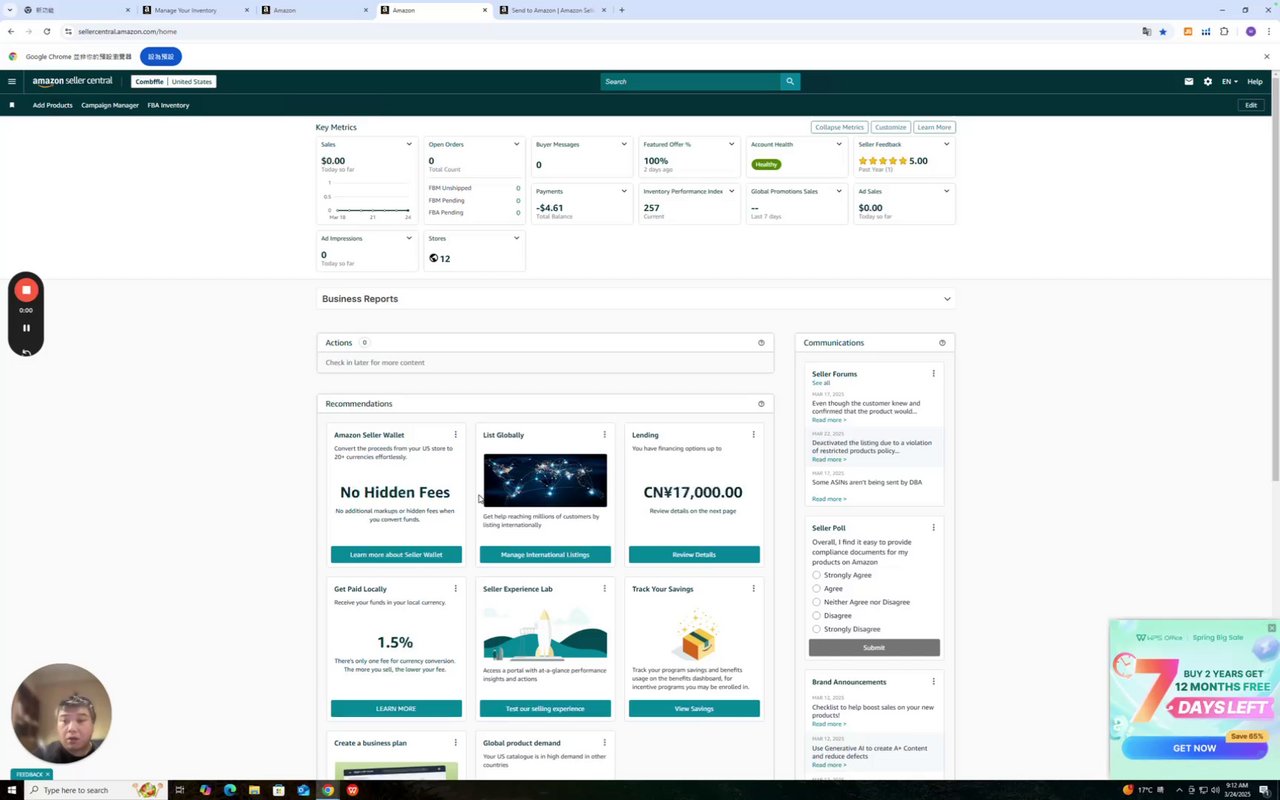
Task: Open Get Paid Locally card options menu
Action: [455, 589]
